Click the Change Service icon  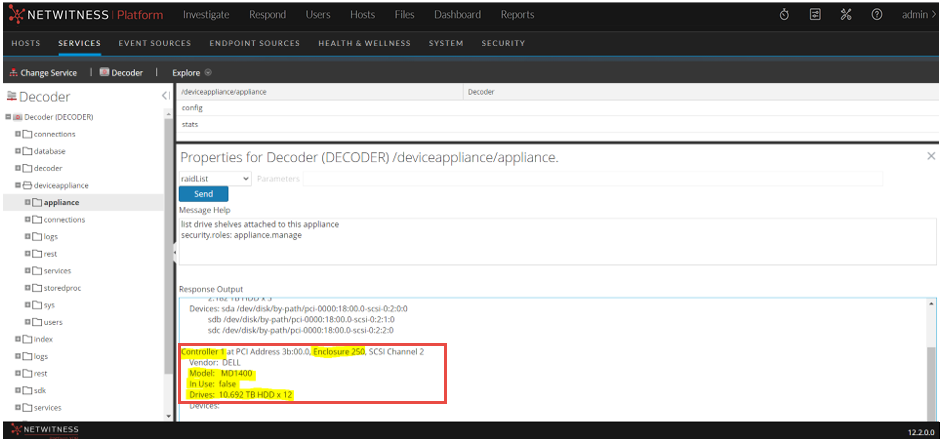click(14, 73)
